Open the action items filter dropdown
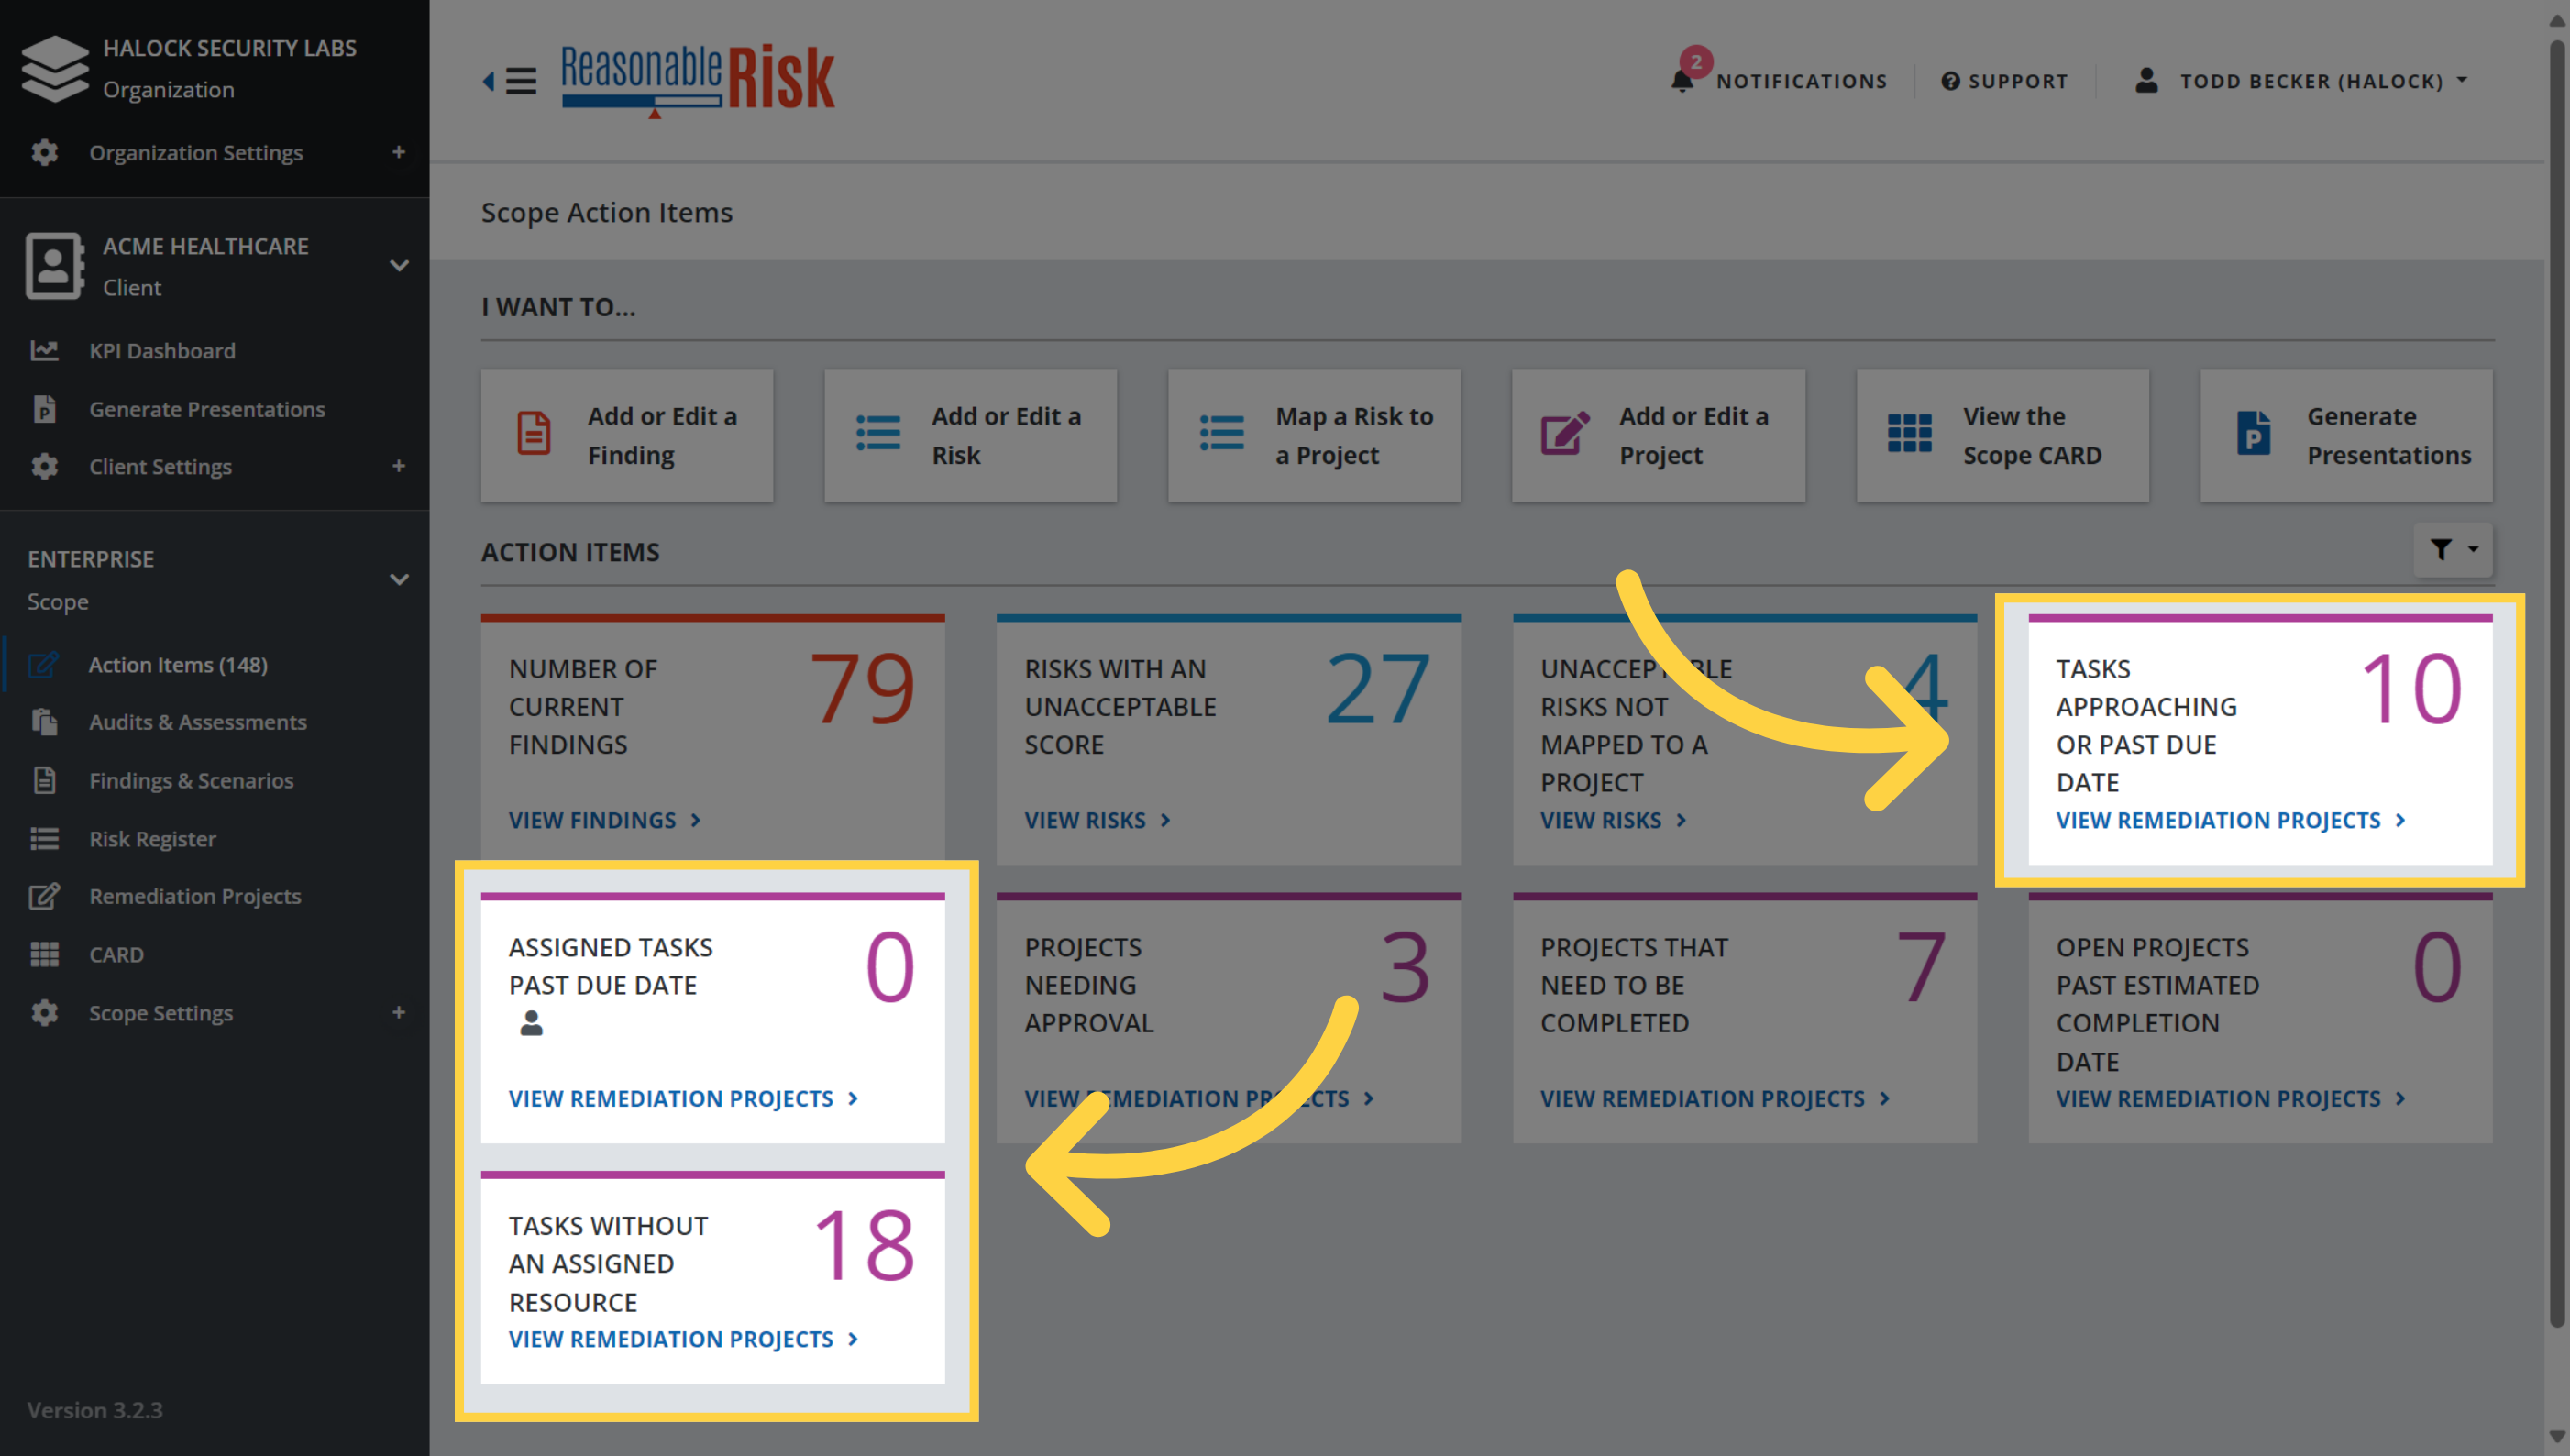Image resolution: width=2570 pixels, height=1456 pixels. coord(2453,550)
